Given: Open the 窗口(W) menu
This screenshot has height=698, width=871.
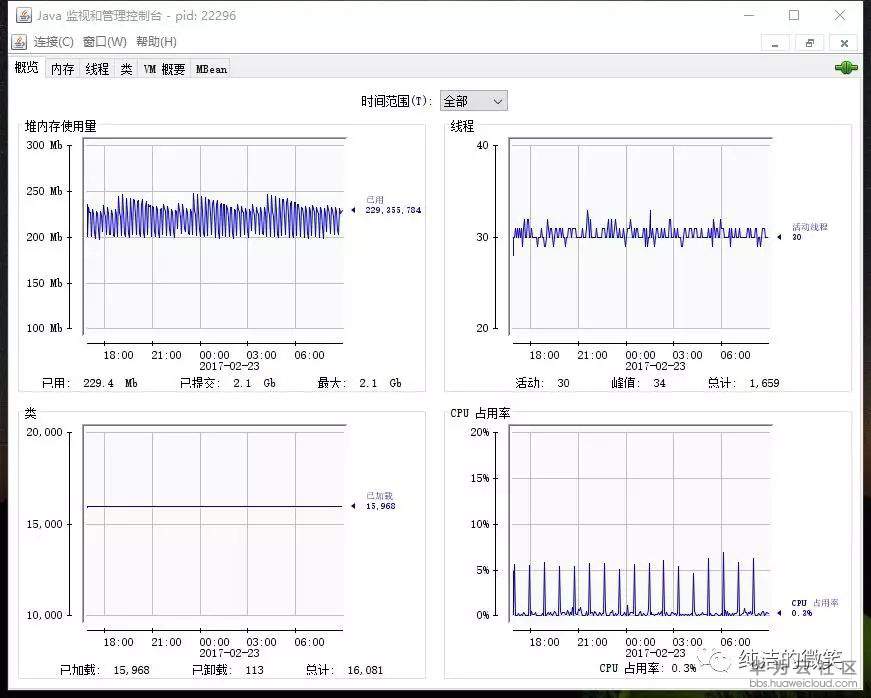Looking at the screenshot, I should click(x=104, y=42).
